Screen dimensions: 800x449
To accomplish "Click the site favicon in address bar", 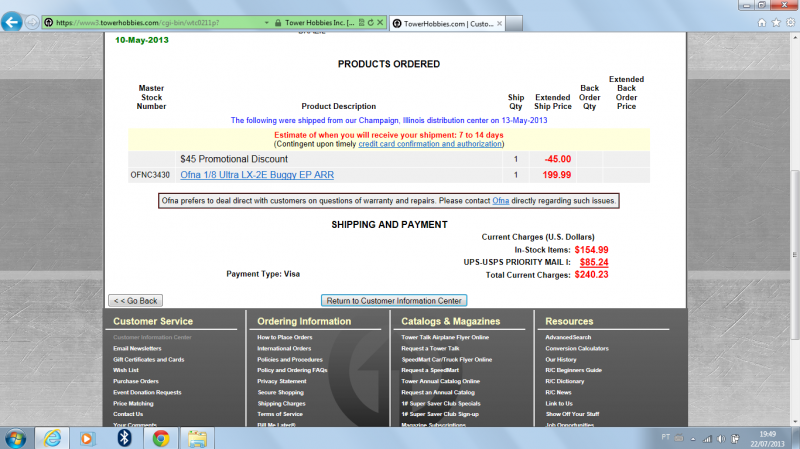I will (48, 22).
